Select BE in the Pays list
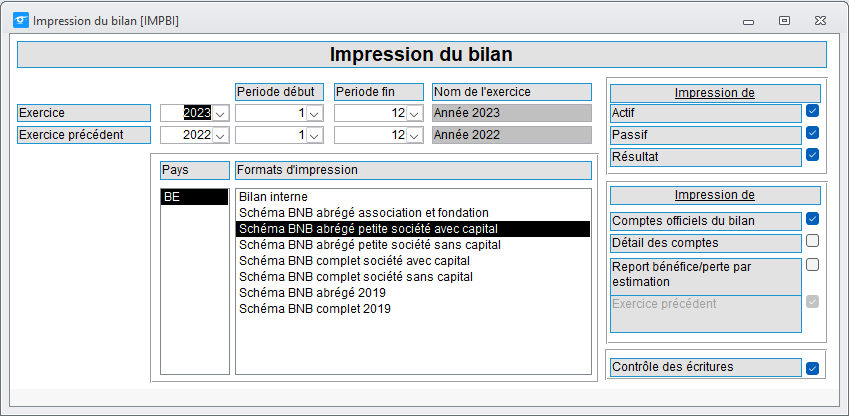 click(194, 197)
